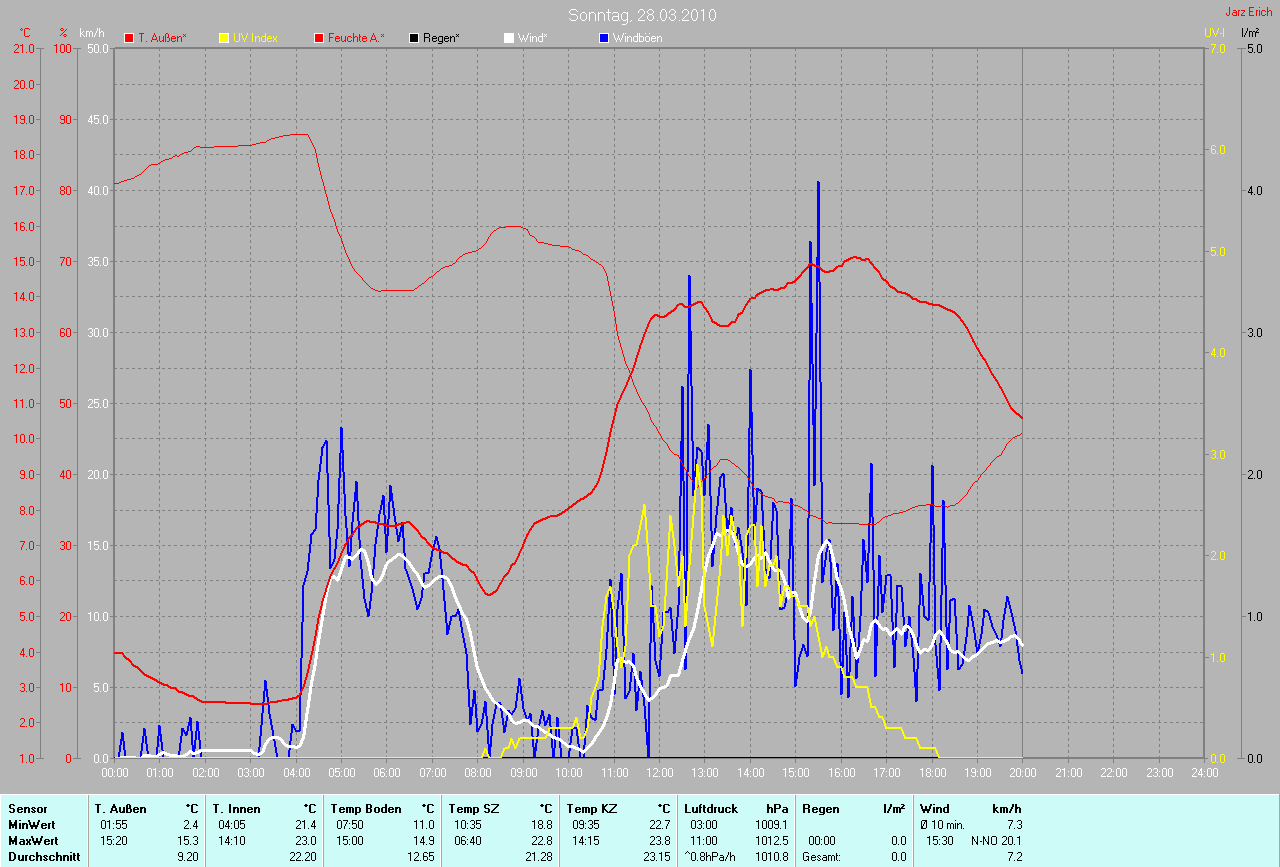
Task: Select the "Feuchte A.*" legend label
Action: [x=356, y=38]
